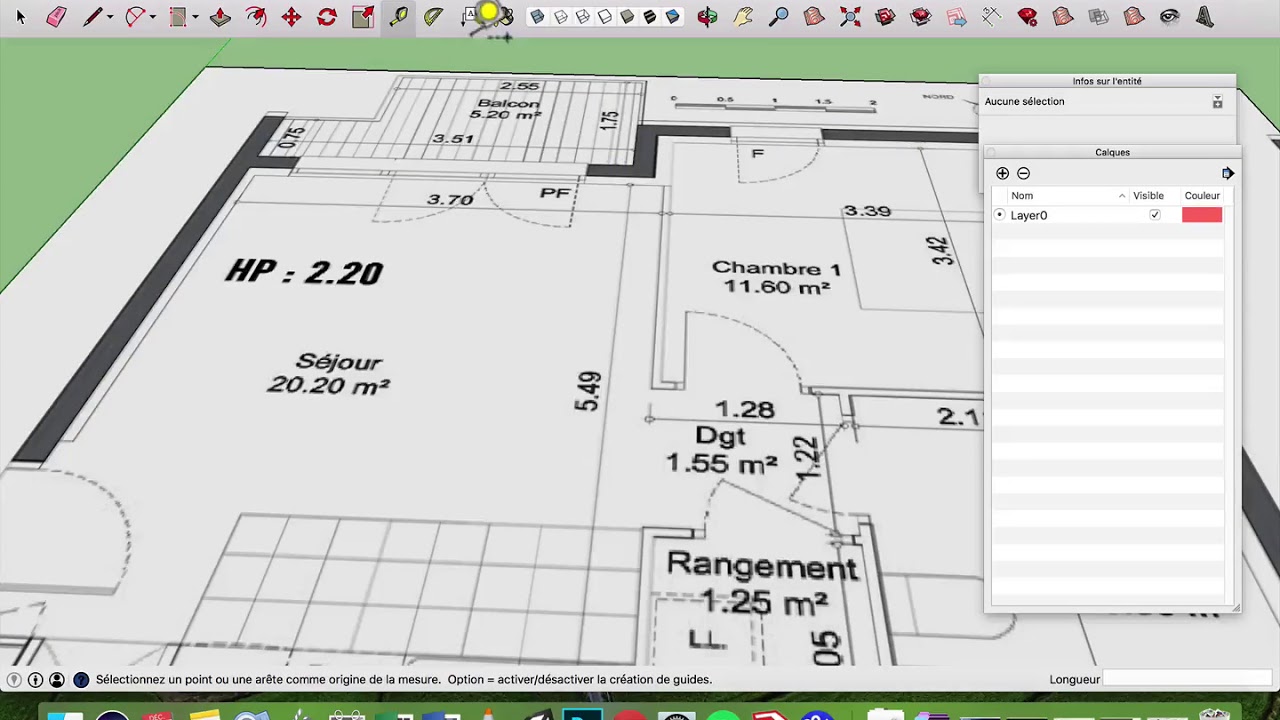1280x720 pixels.
Task: Select the 3D Text tool
Action: pos(1204,17)
